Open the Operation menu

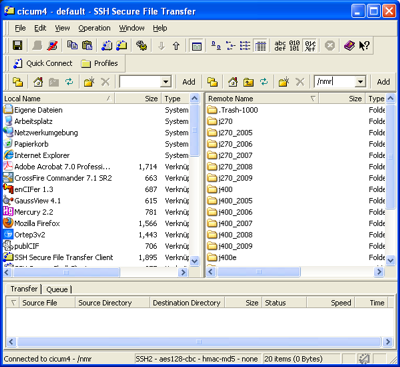click(94, 28)
